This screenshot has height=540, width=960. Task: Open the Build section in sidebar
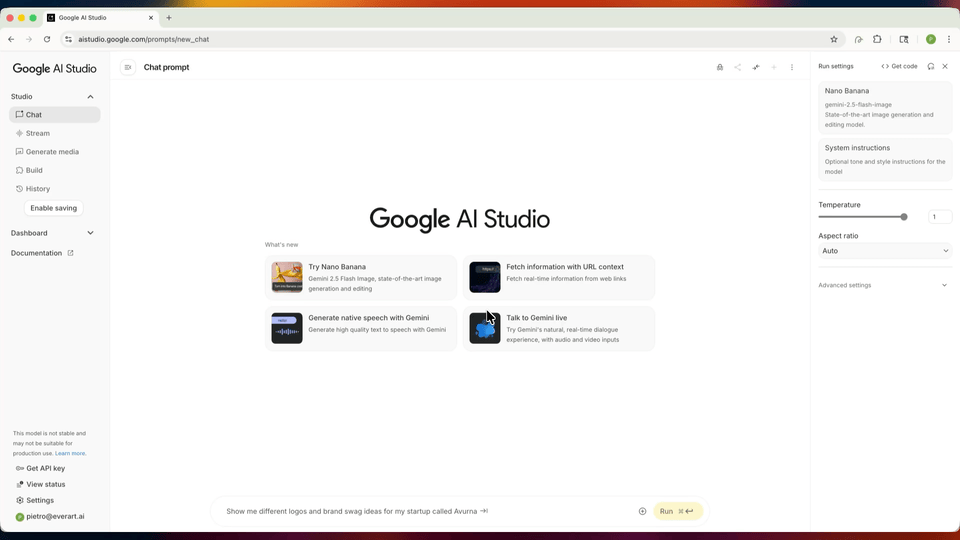coord(54,170)
